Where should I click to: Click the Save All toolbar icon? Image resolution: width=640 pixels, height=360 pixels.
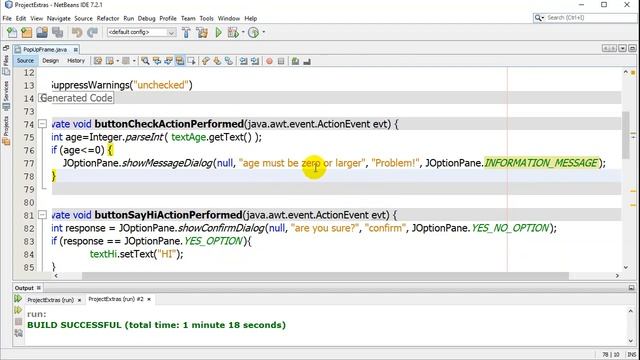click(x=58, y=32)
